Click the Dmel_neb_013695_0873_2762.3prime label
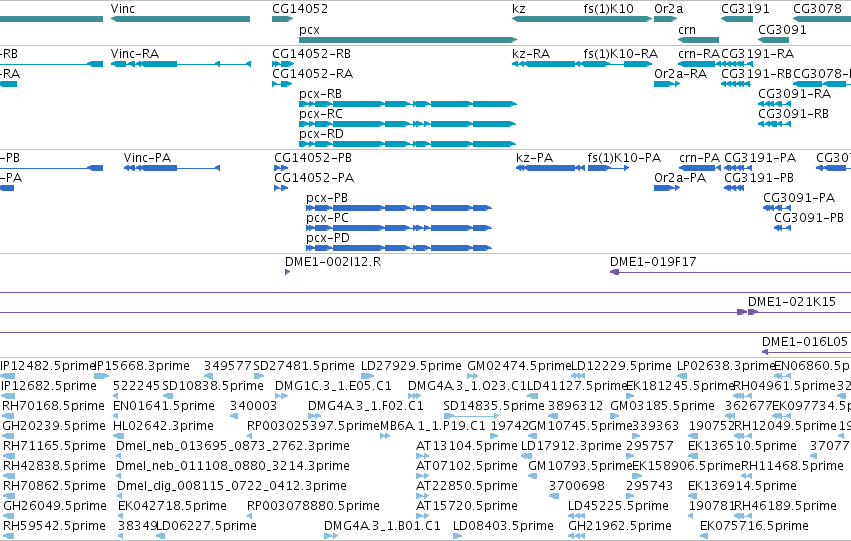Screen dimensions: 851x541 click(x=233, y=445)
